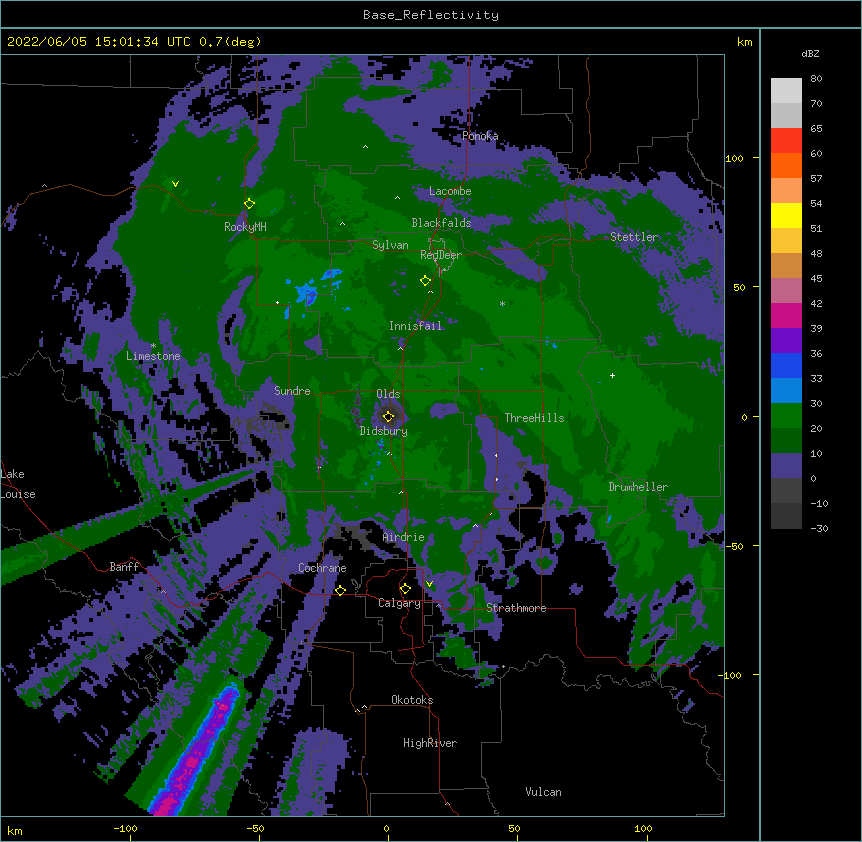862x842 pixels.
Task: Click the Sundre town label
Action: click(292, 391)
